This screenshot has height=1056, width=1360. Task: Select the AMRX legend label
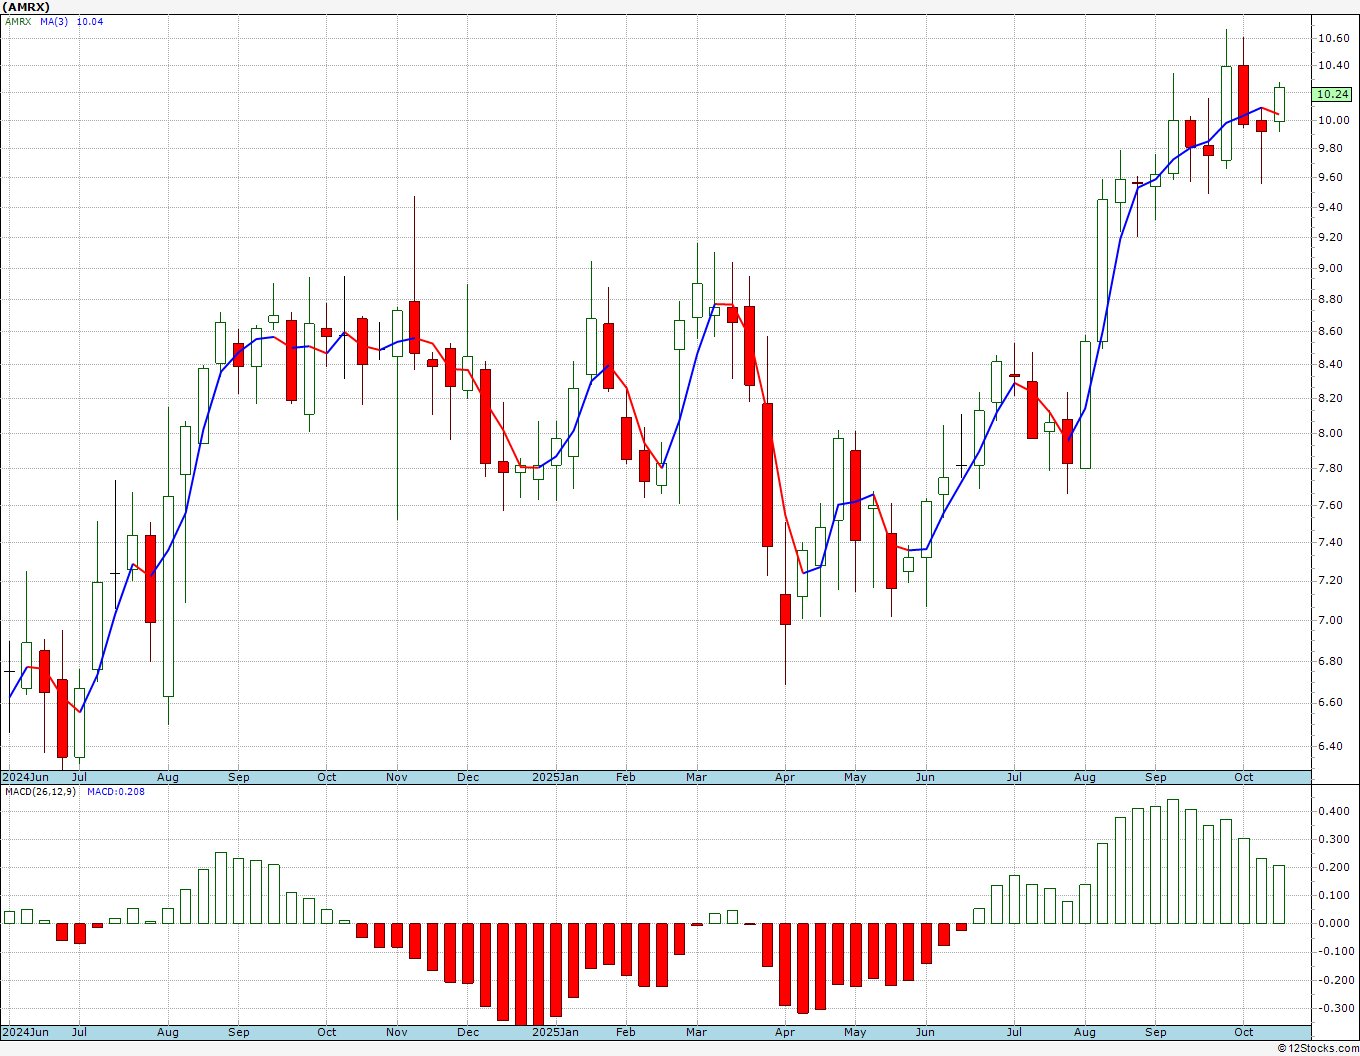18,21
